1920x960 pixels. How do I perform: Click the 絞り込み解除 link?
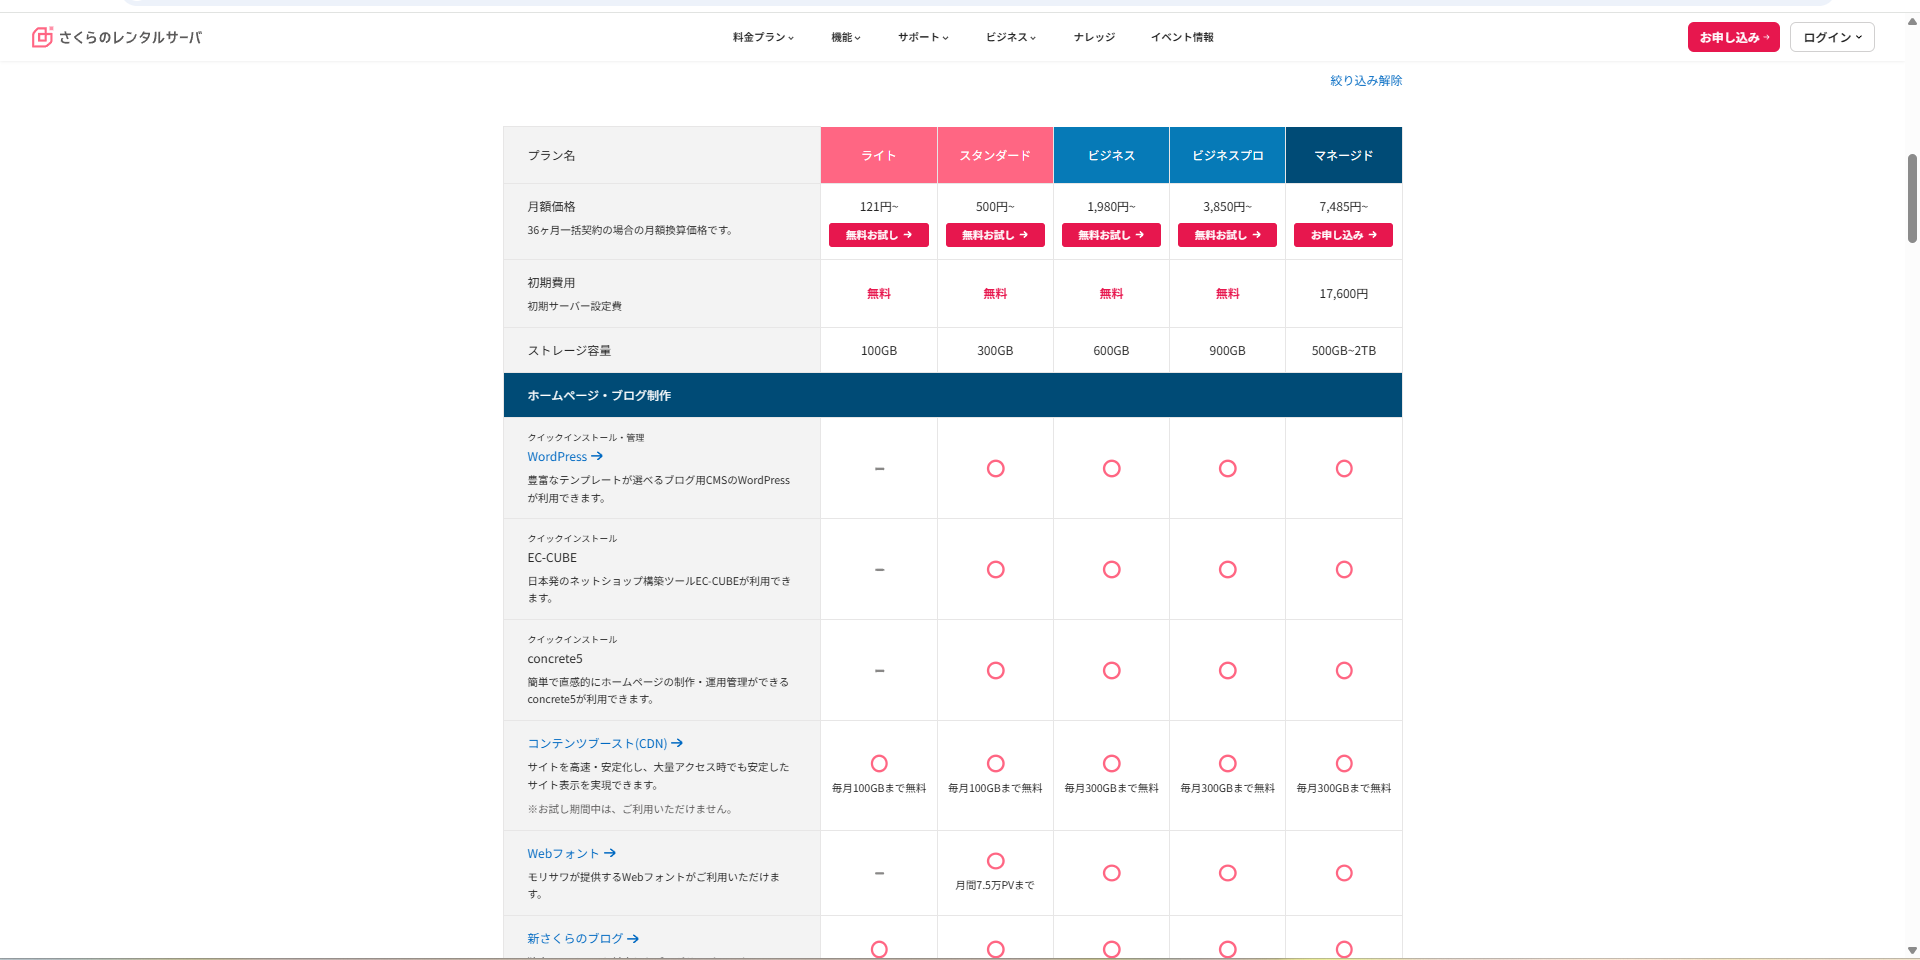[x=1365, y=80]
